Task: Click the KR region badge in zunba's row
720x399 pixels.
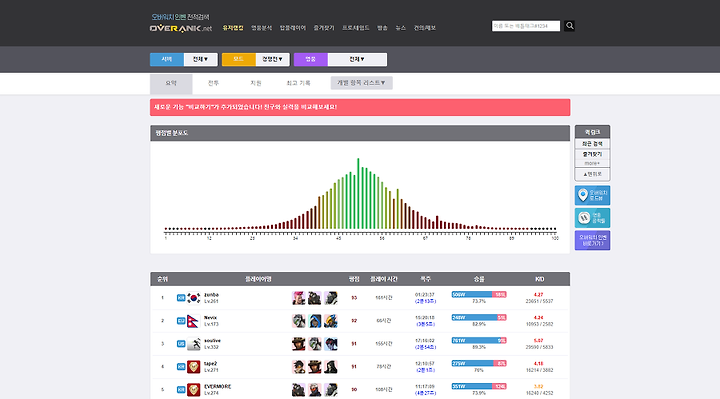Action: (181, 298)
